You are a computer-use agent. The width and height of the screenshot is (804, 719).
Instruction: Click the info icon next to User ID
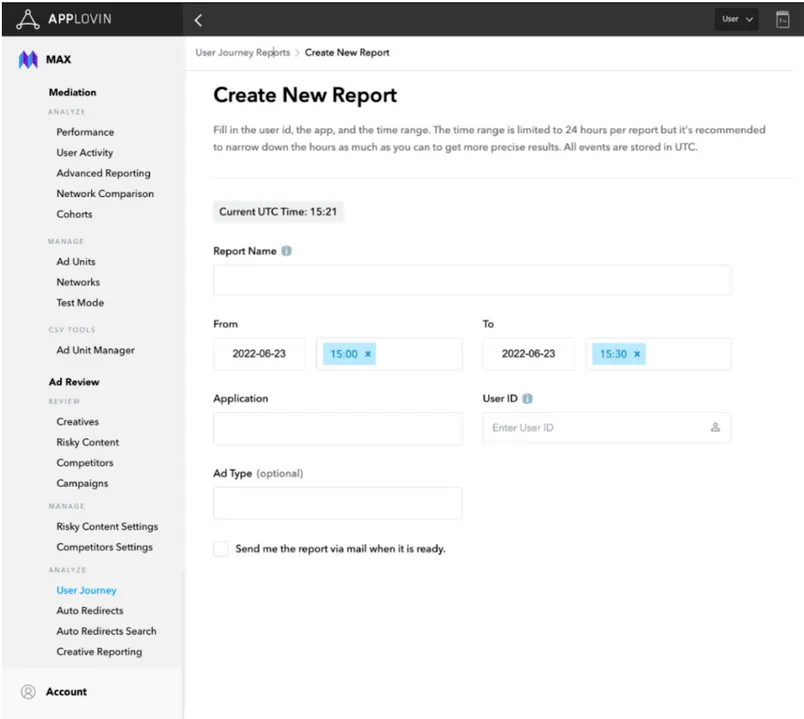(x=527, y=398)
